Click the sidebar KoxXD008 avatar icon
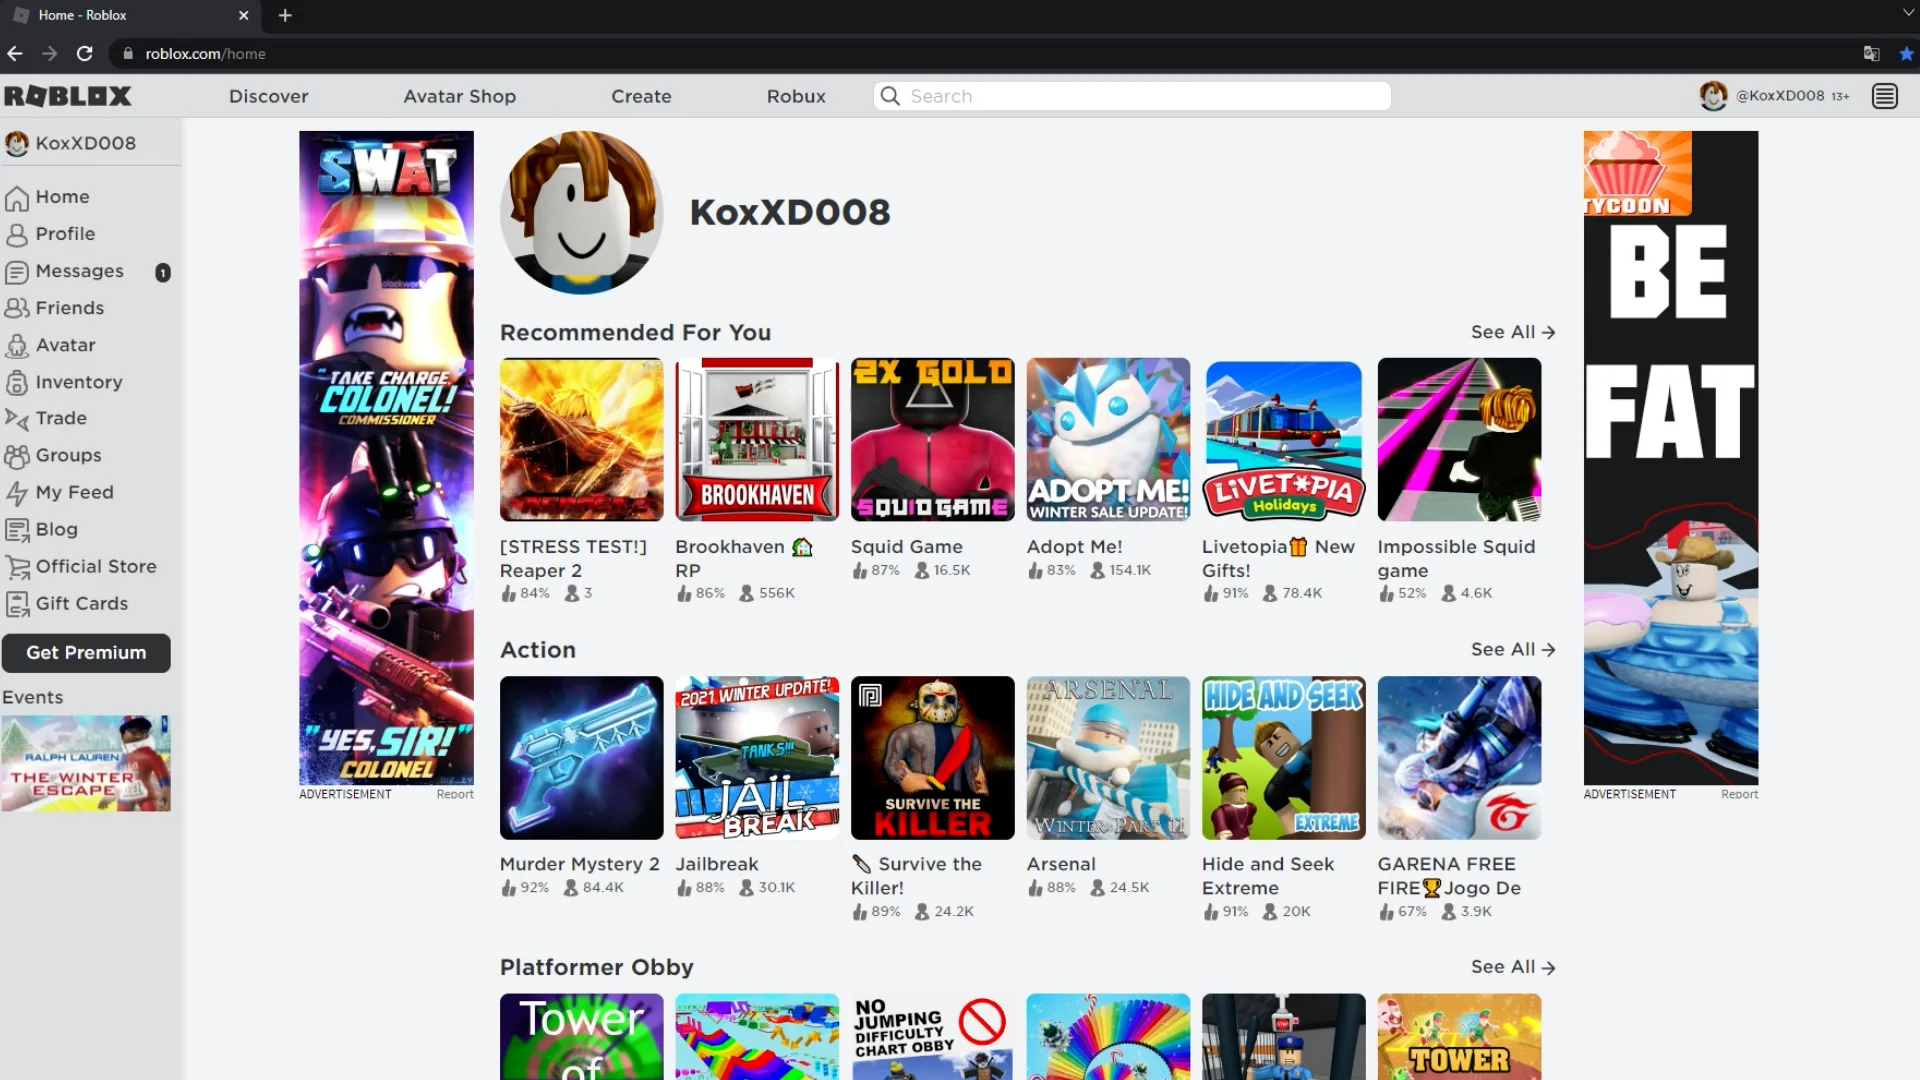 tap(17, 143)
